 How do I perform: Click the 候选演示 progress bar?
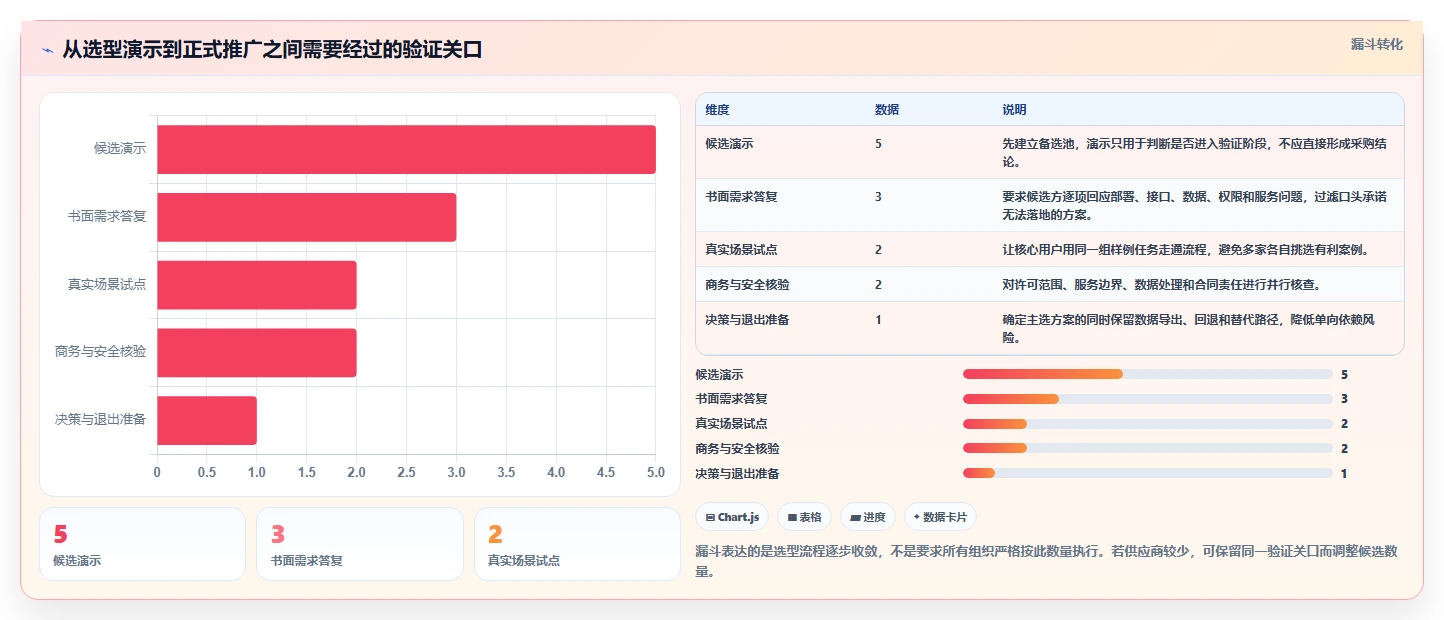(1148, 374)
